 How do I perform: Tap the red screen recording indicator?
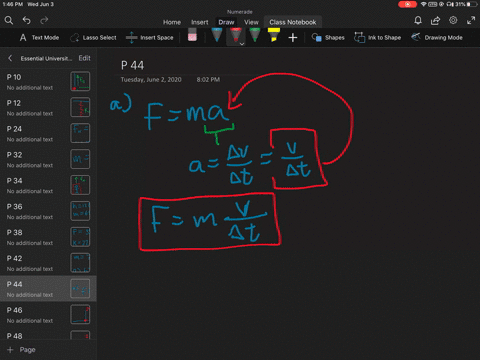coord(407,4)
